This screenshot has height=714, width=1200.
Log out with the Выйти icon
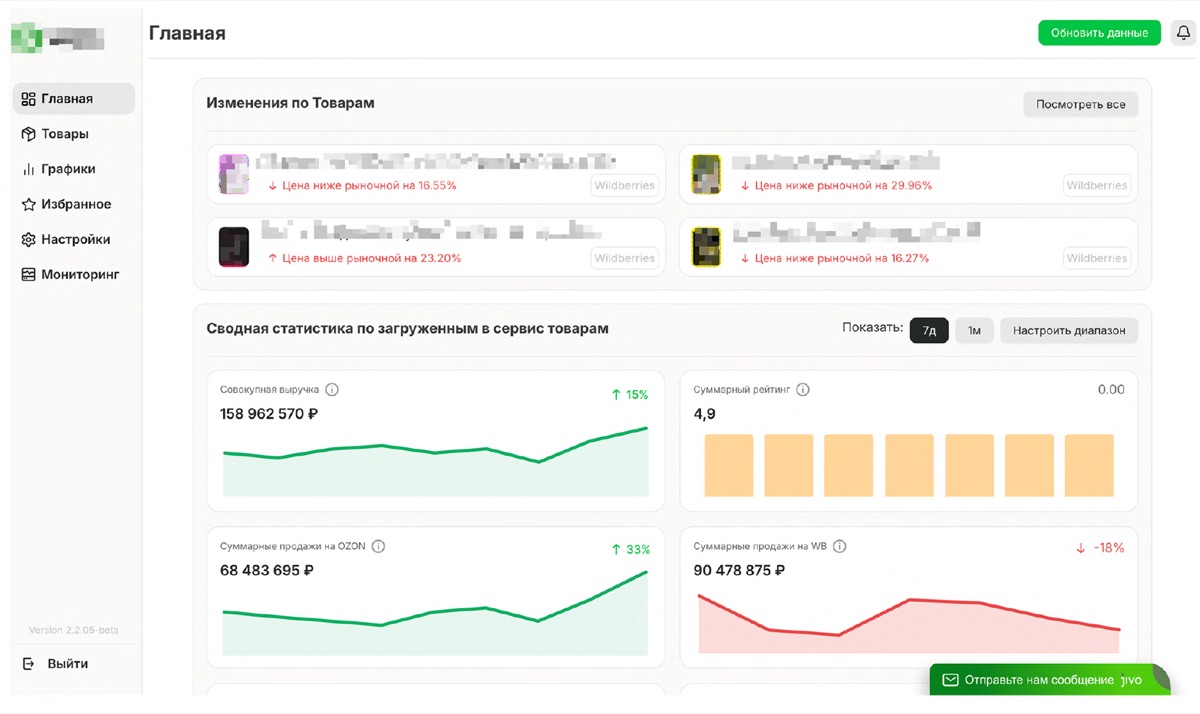click(28, 664)
